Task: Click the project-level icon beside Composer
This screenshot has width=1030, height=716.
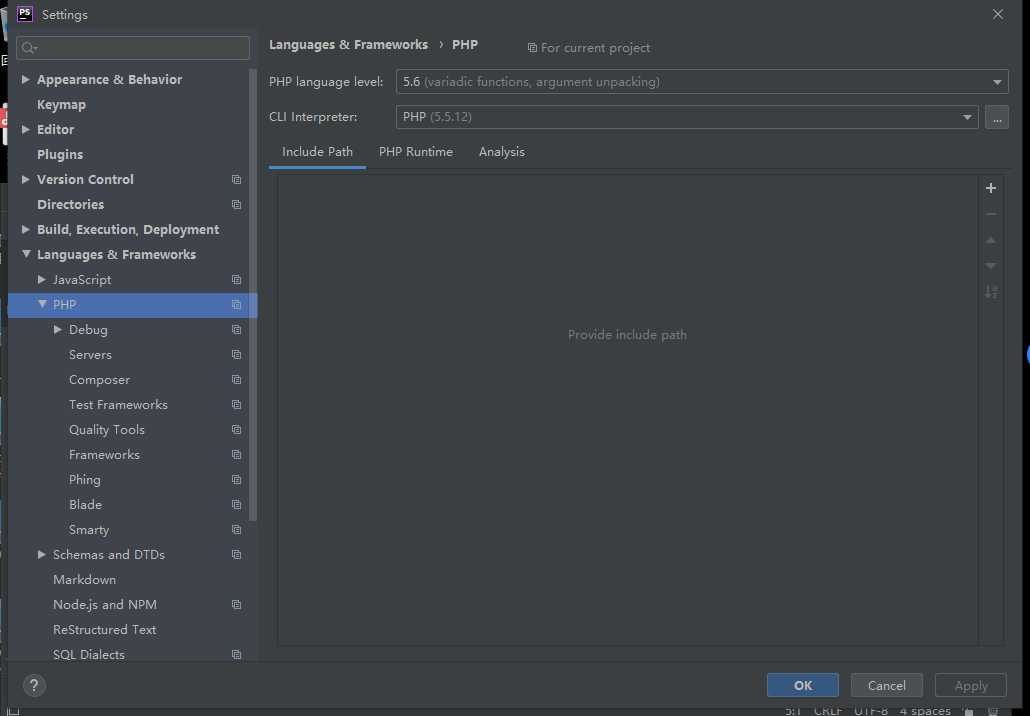Action: (x=236, y=380)
